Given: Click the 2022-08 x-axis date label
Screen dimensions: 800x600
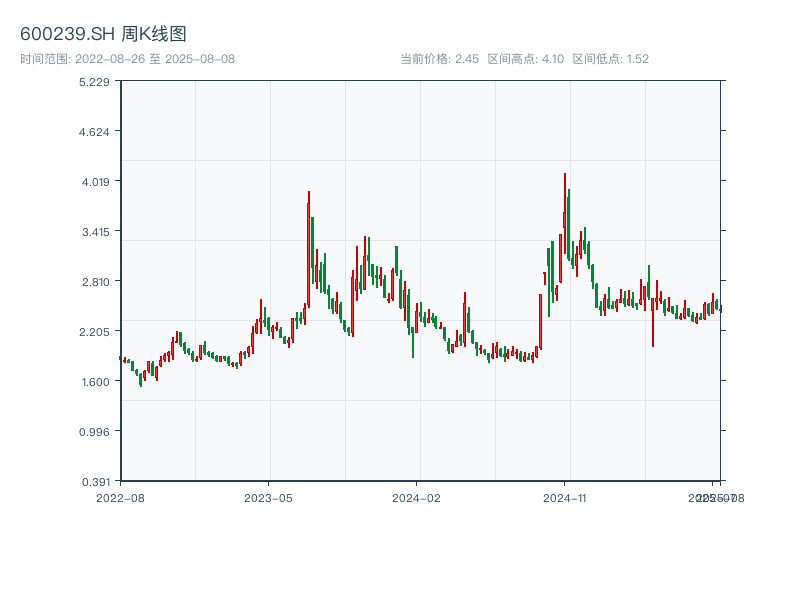Looking at the screenshot, I should [x=120, y=497].
